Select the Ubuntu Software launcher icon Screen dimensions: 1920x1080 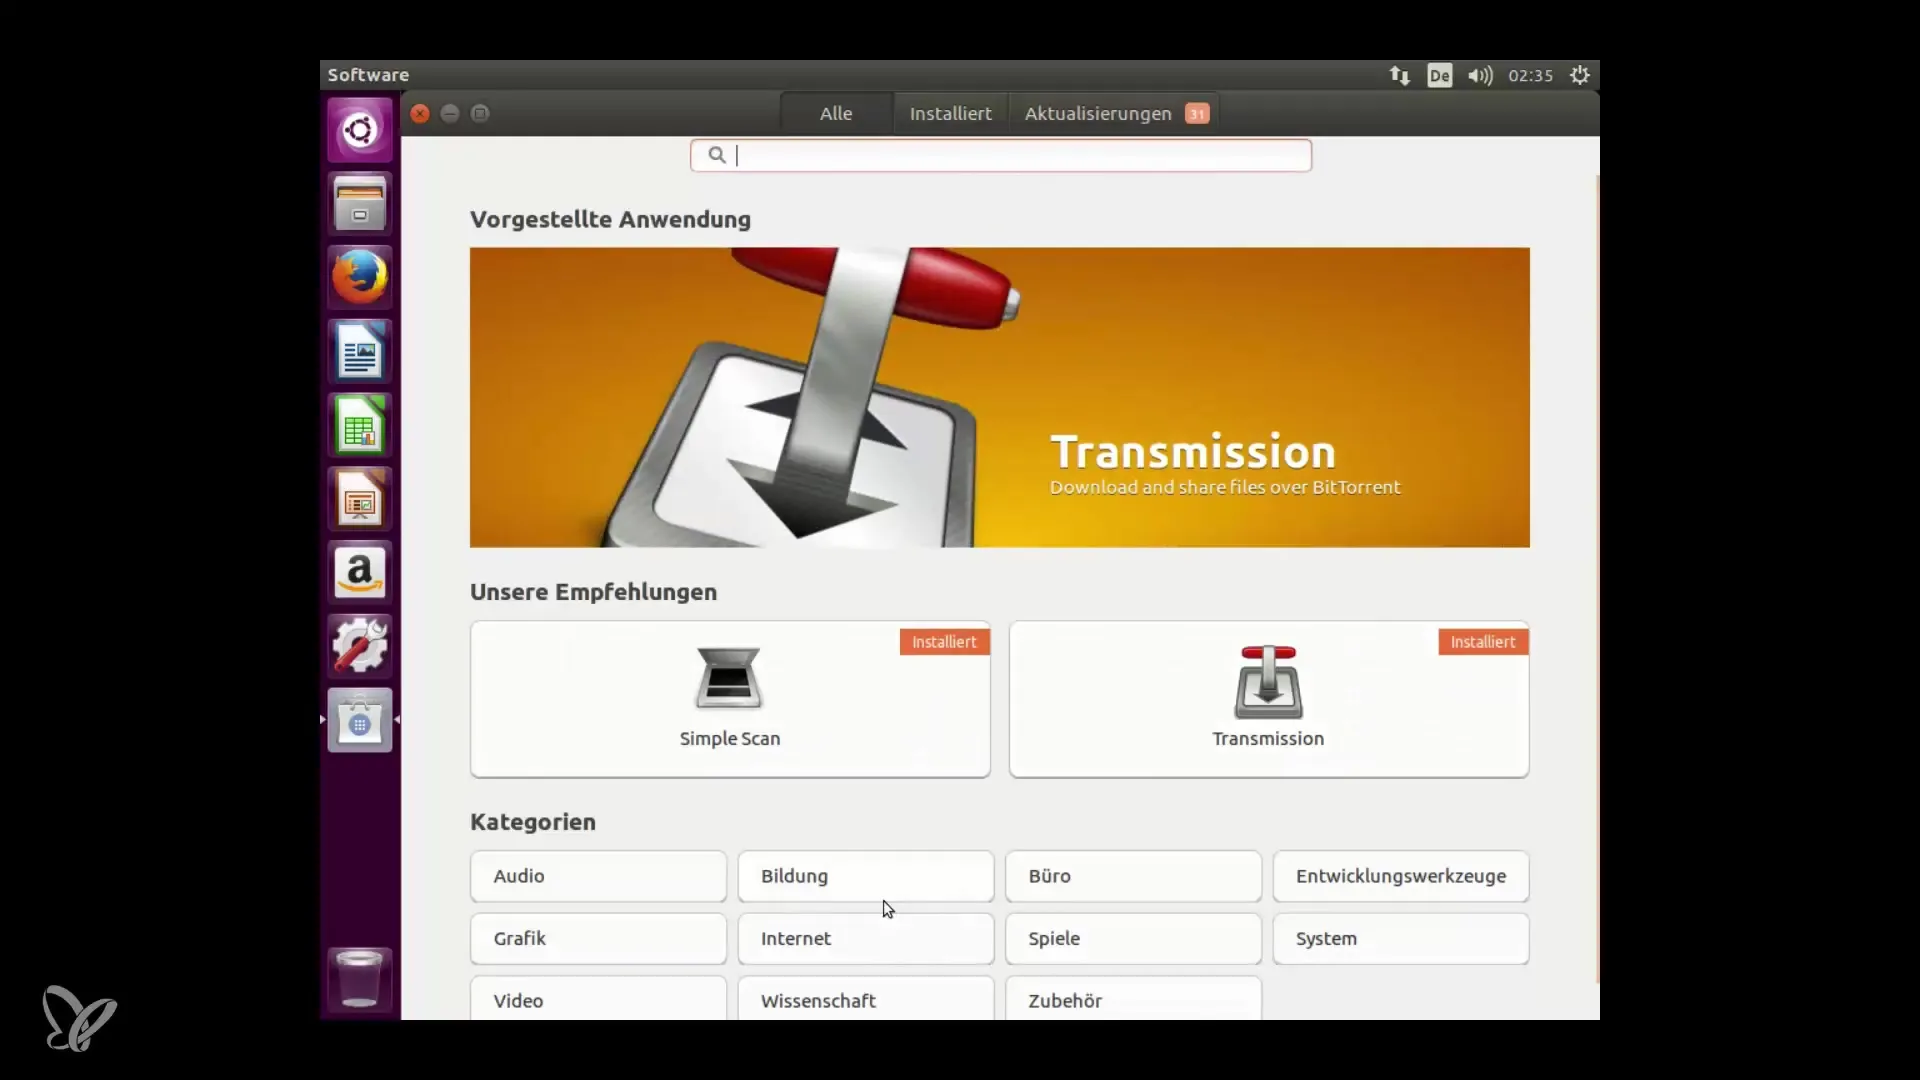pos(360,720)
